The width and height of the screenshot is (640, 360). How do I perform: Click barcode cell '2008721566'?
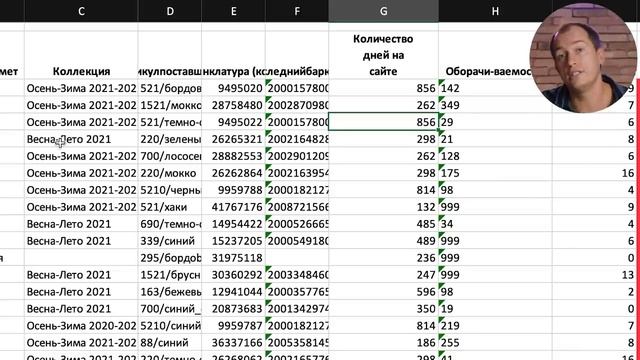297,207
